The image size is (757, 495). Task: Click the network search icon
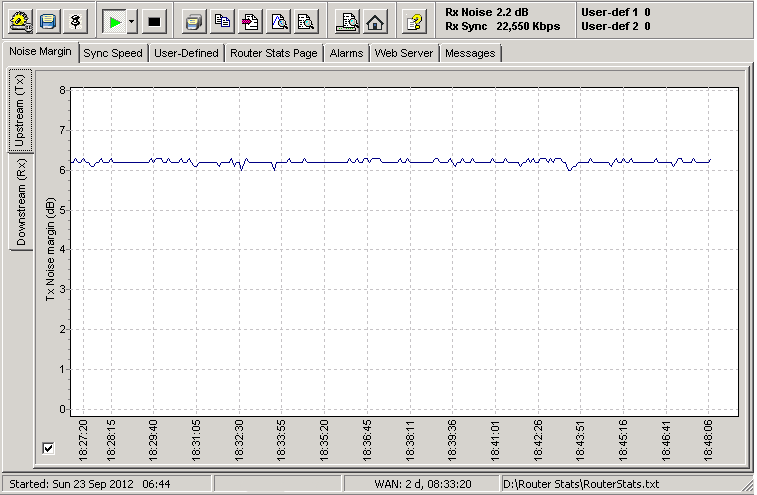pyautogui.click(x=347, y=20)
